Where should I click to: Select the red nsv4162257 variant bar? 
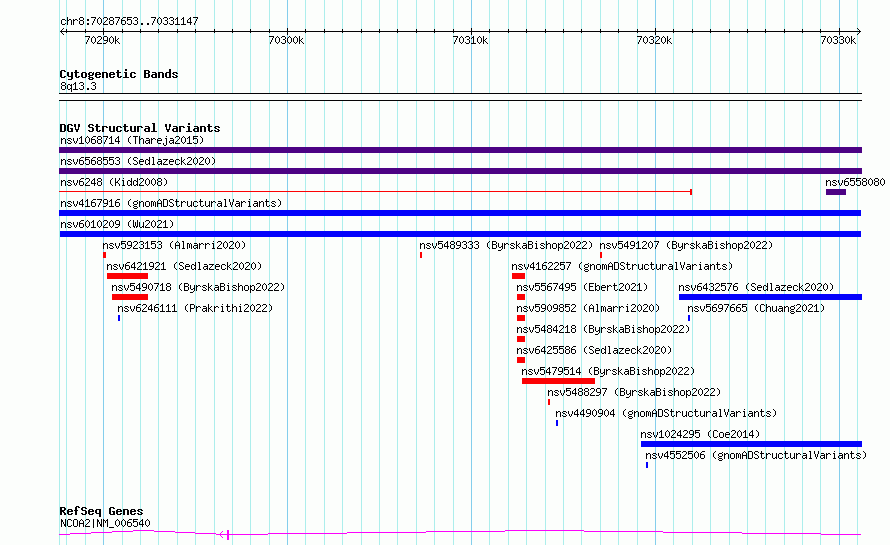coord(518,276)
